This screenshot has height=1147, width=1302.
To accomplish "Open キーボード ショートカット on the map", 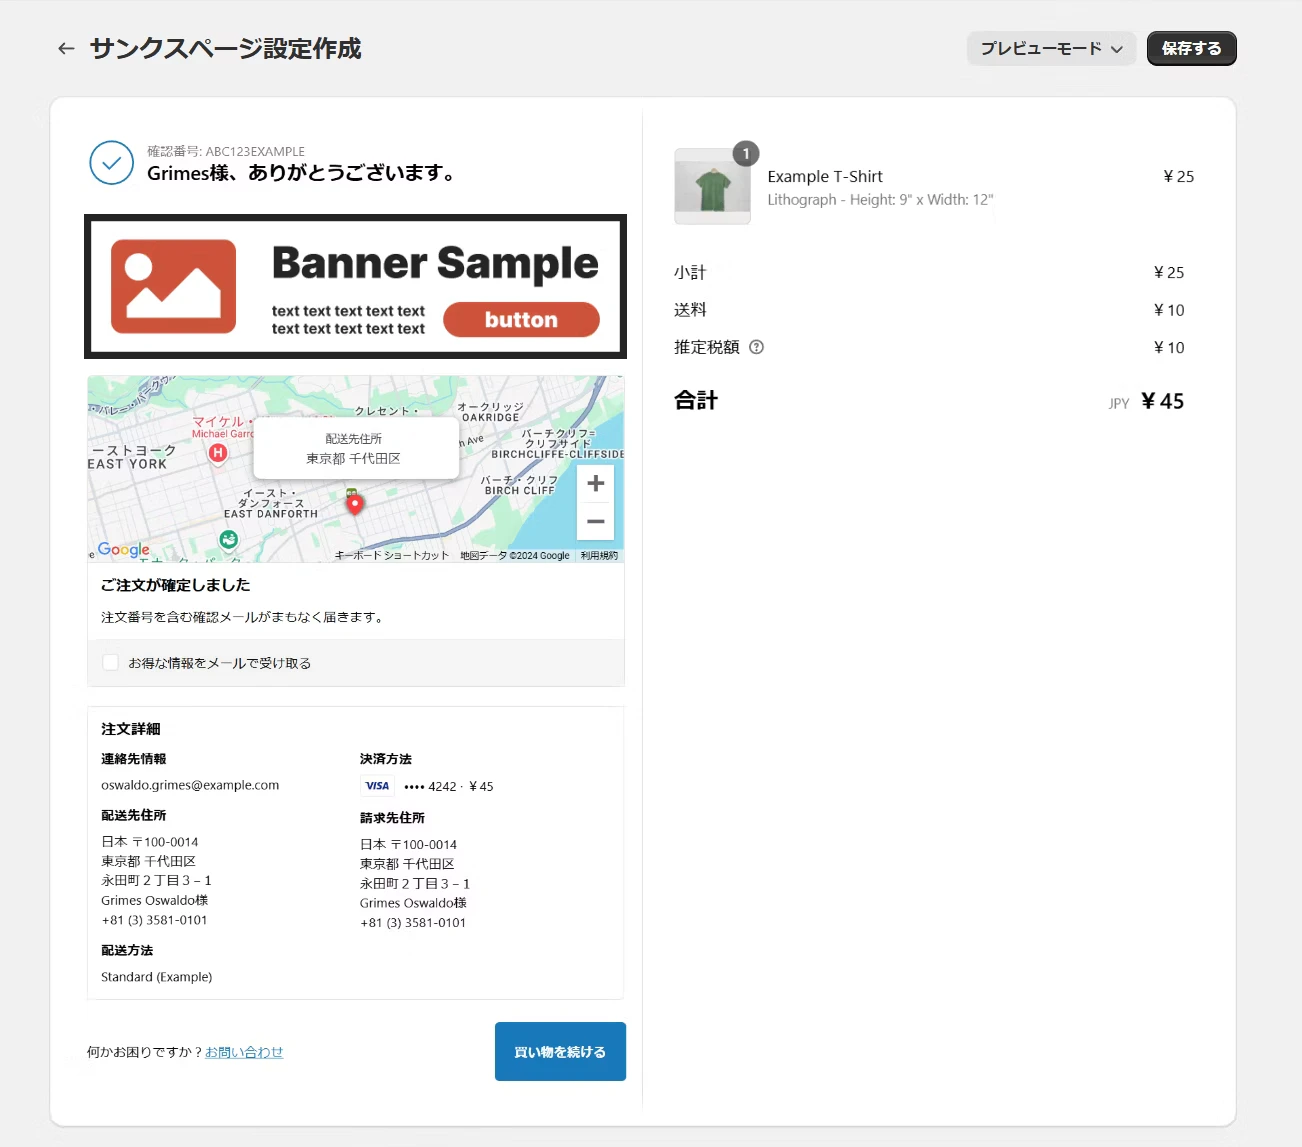I will point(391,555).
